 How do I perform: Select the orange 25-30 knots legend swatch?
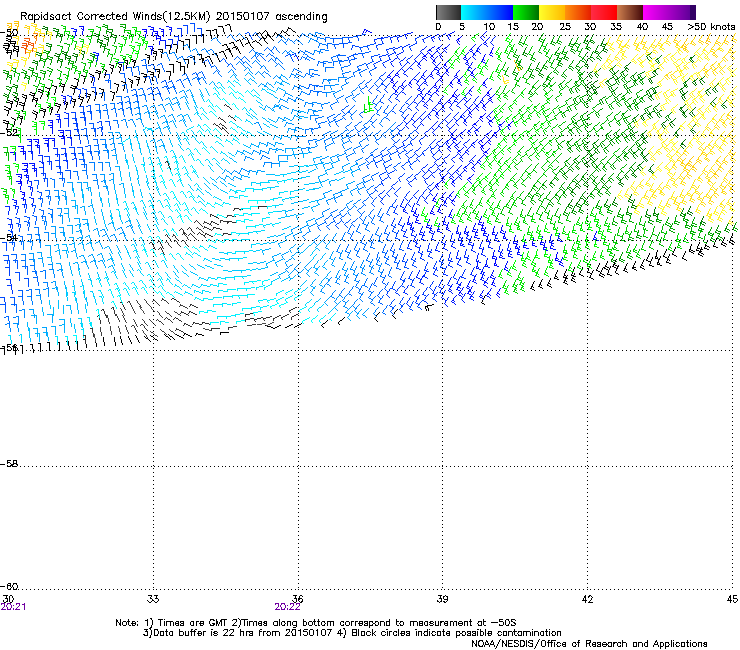click(x=578, y=12)
